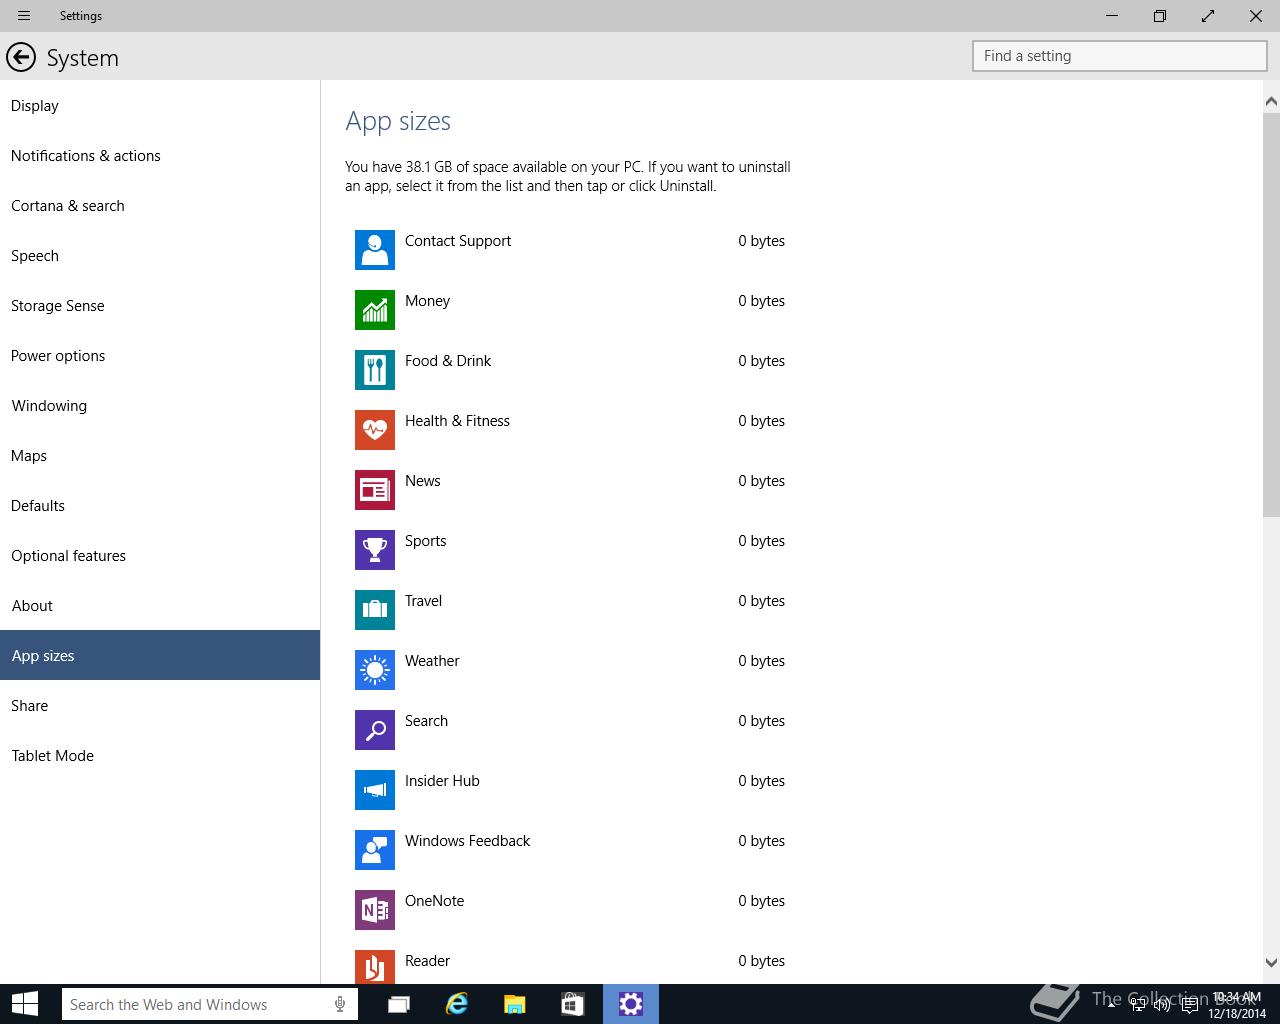Select the News app name
Screen dimensions: 1280x1024
point(422,481)
